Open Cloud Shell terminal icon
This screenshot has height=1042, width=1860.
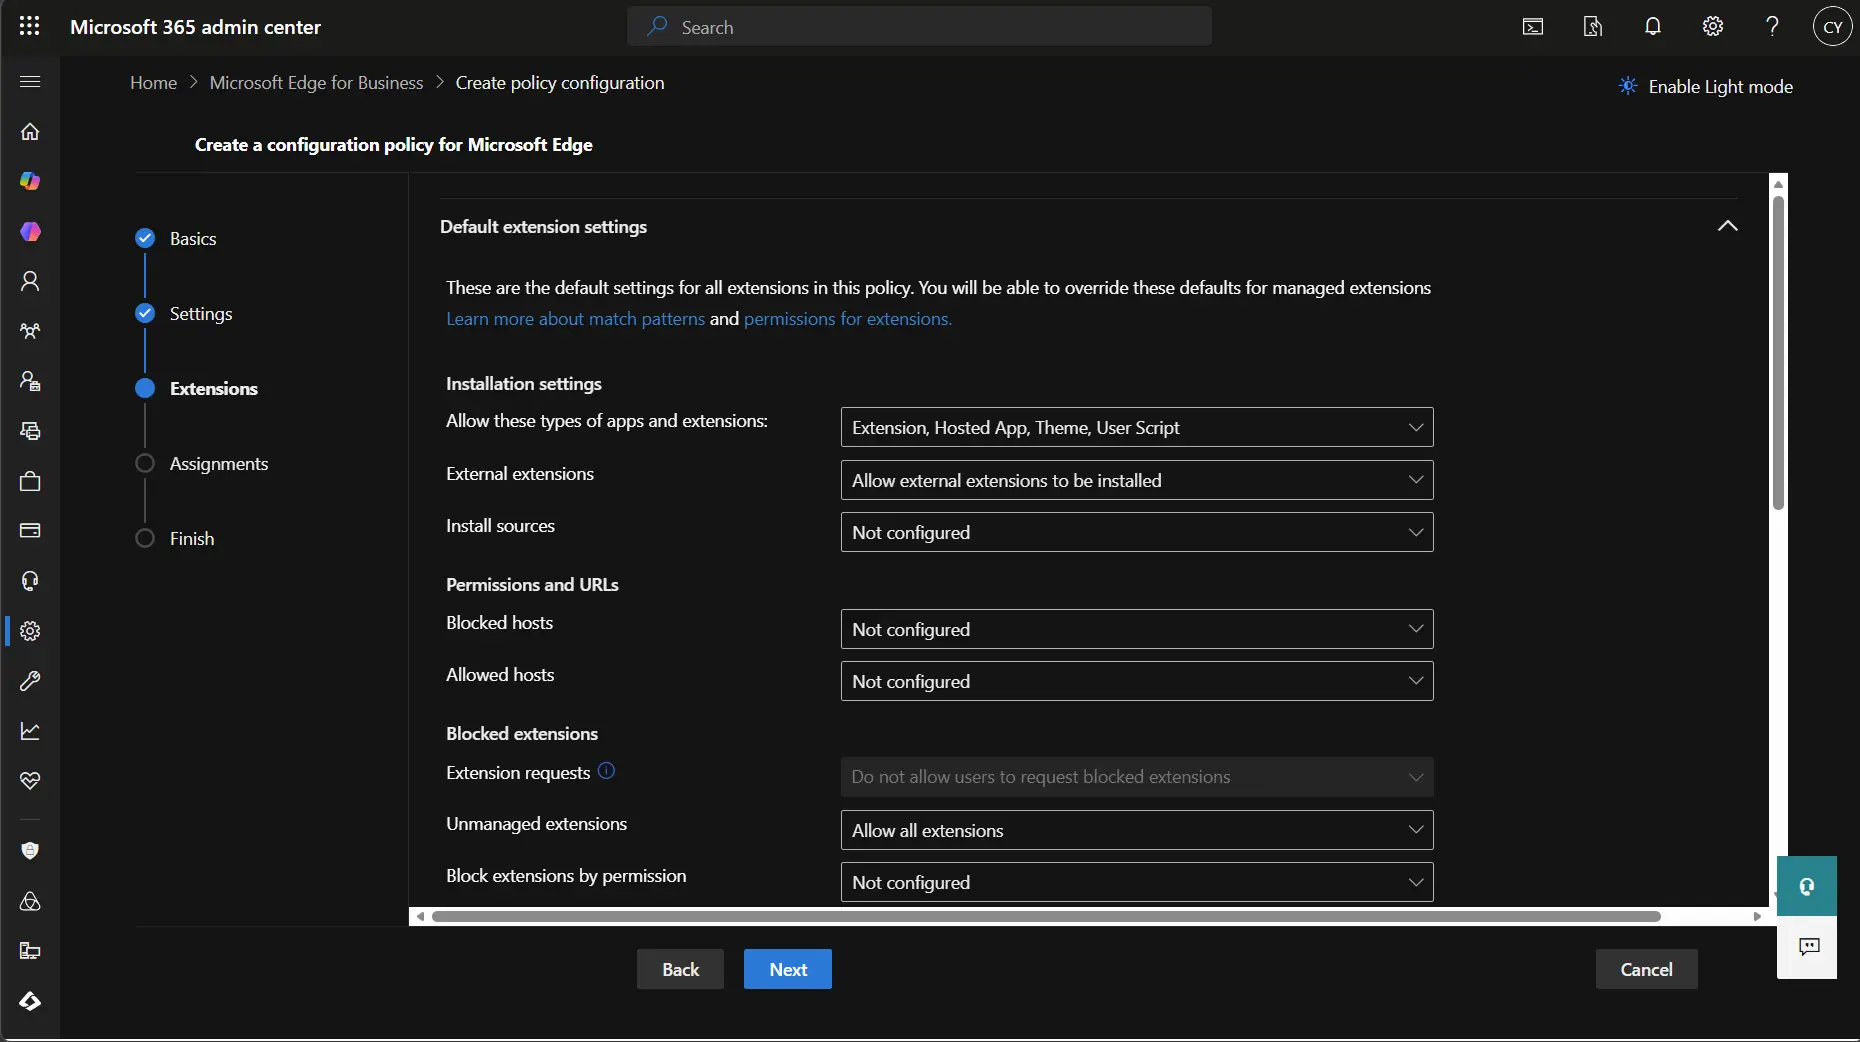(1533, 27)
